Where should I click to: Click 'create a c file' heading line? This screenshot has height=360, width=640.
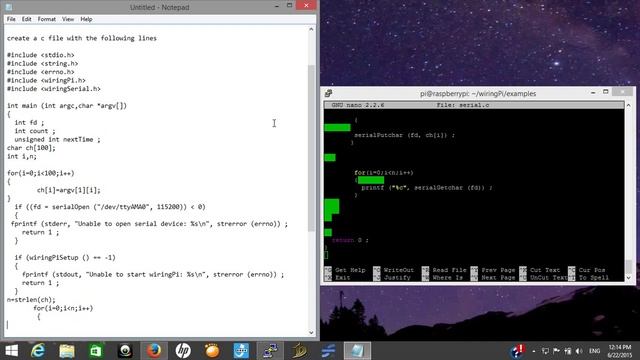82,38
